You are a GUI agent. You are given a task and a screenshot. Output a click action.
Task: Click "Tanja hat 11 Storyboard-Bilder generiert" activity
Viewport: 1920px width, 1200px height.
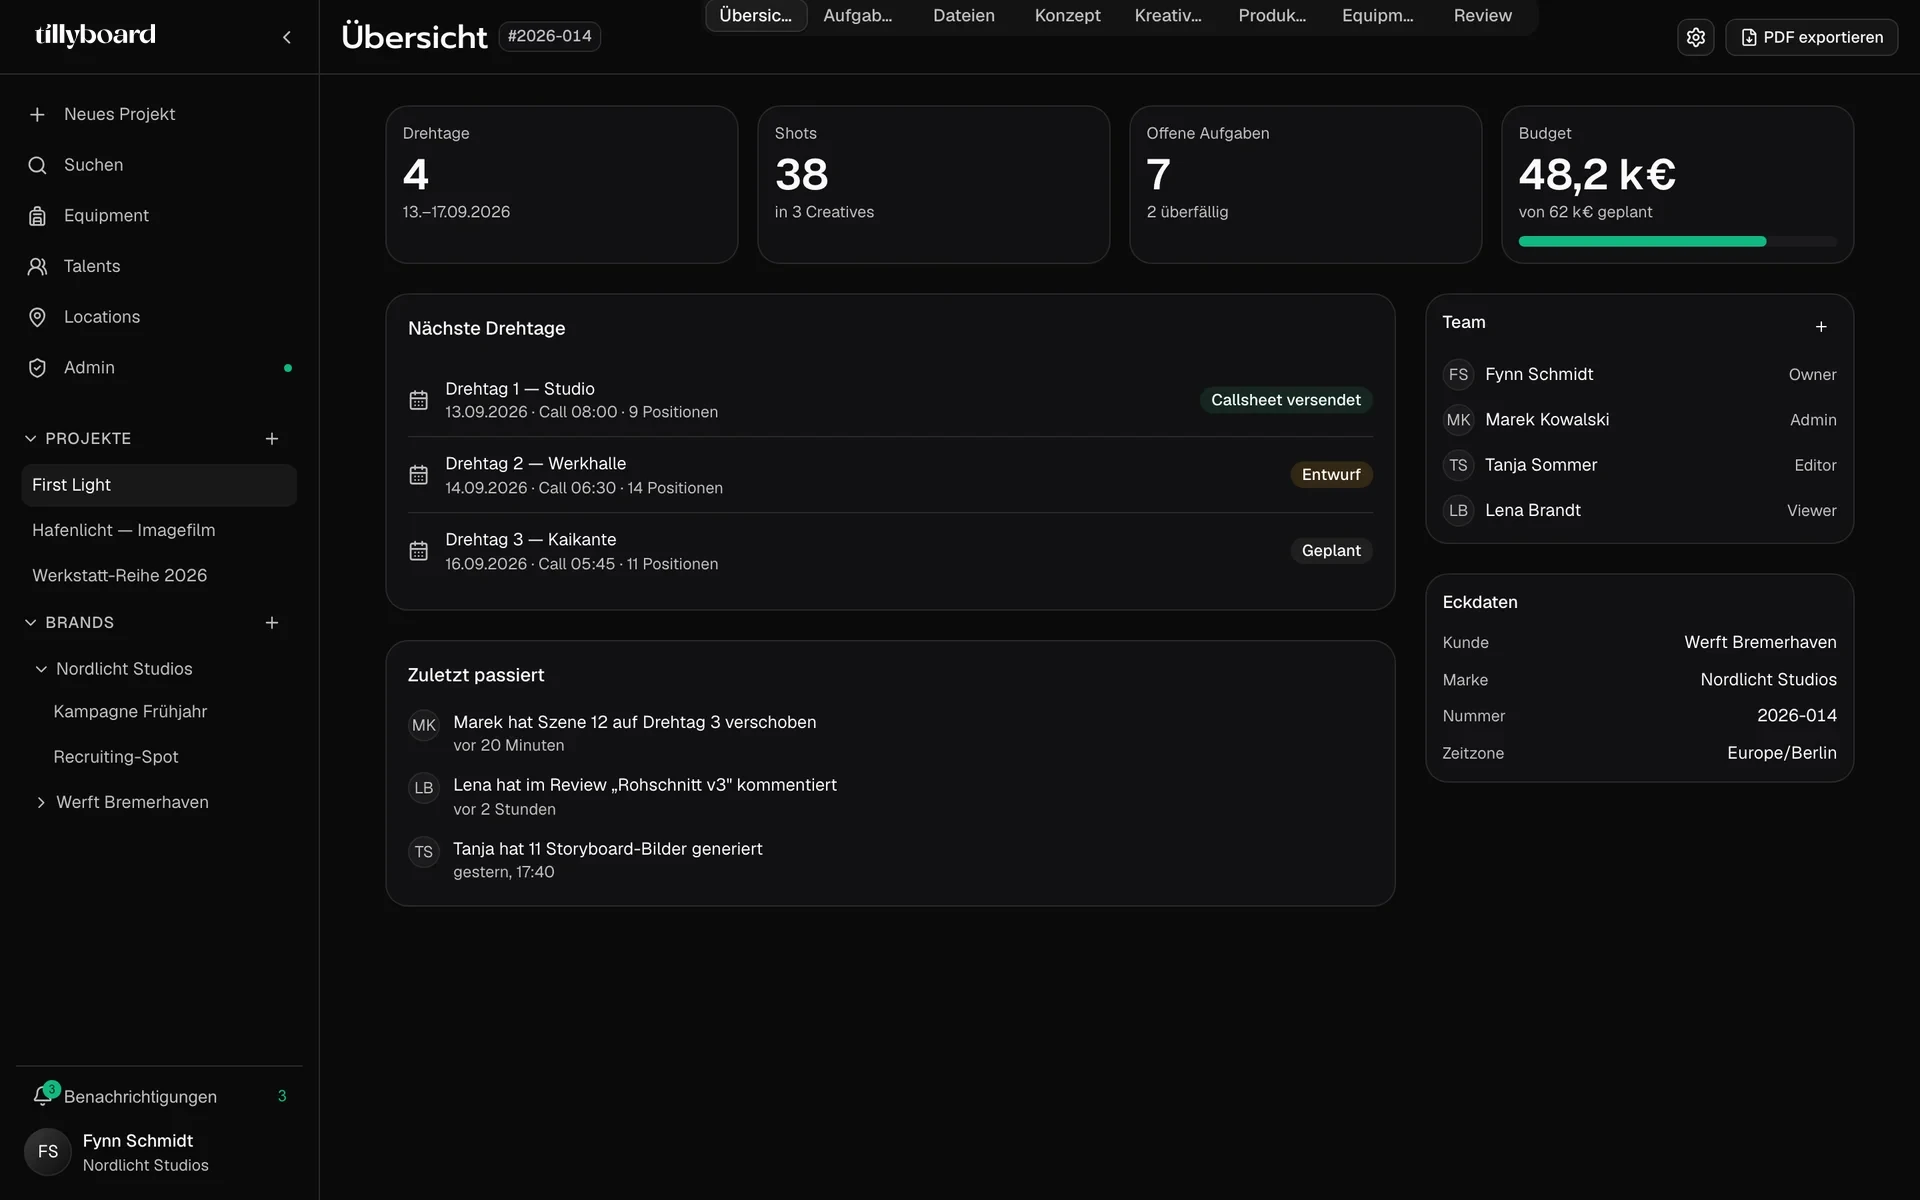click(x=607, y=849)
